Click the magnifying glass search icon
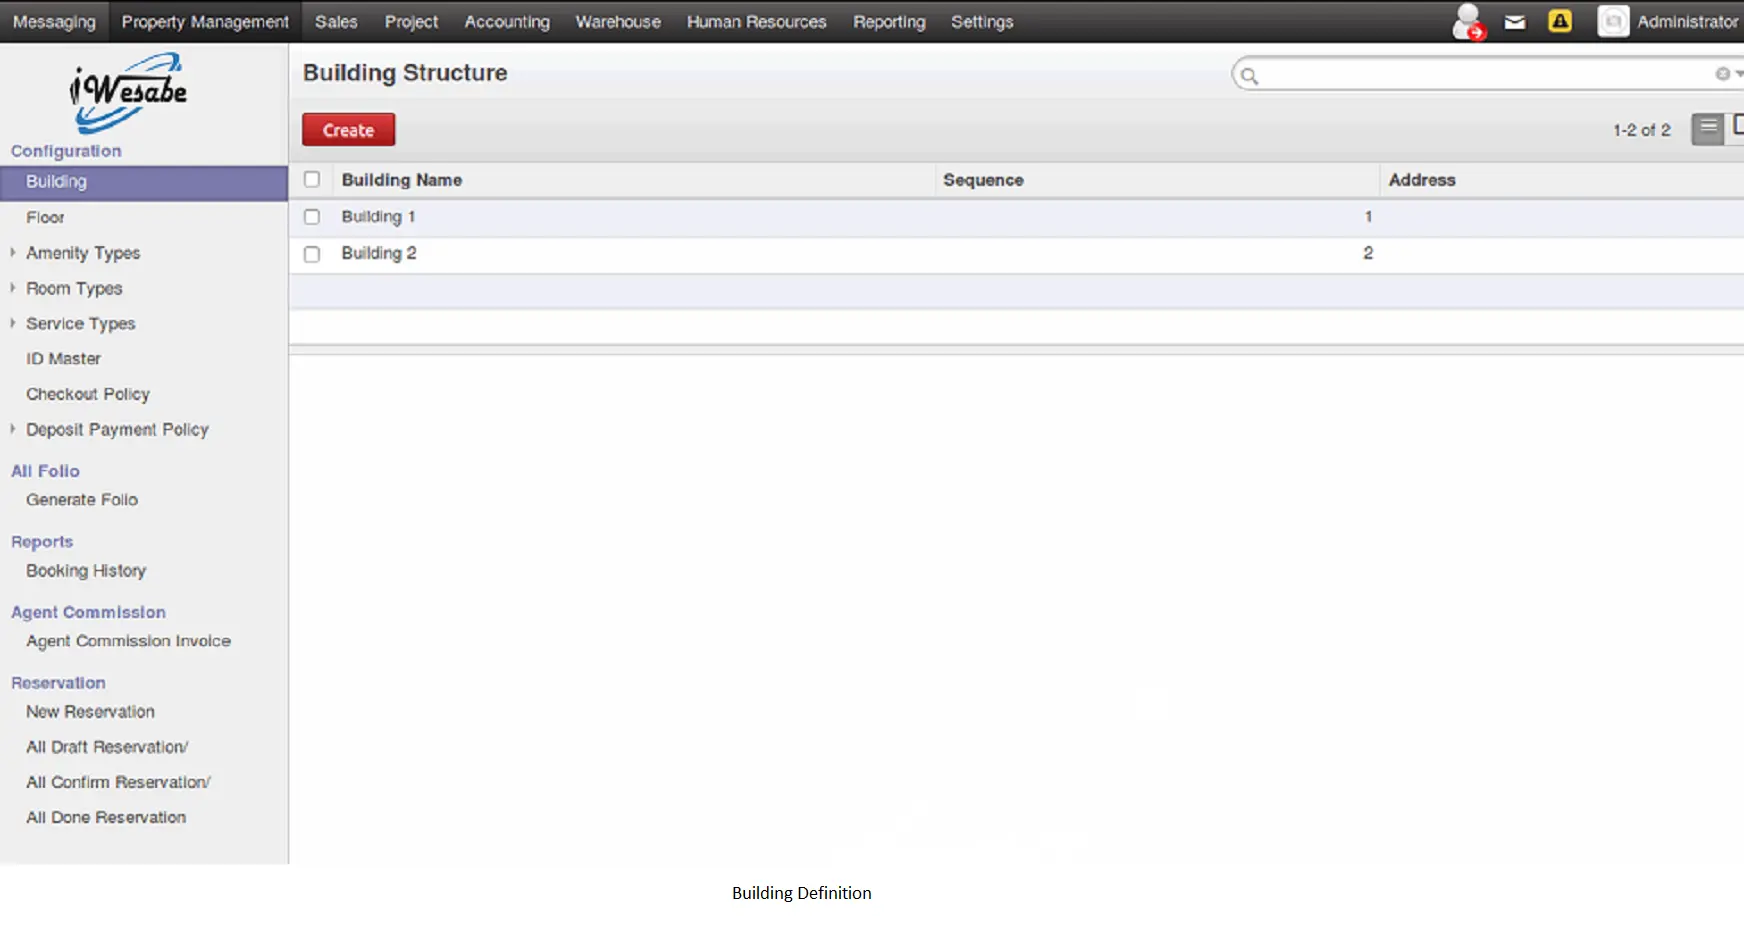Screen dimensions: 1744x925 1249,75
